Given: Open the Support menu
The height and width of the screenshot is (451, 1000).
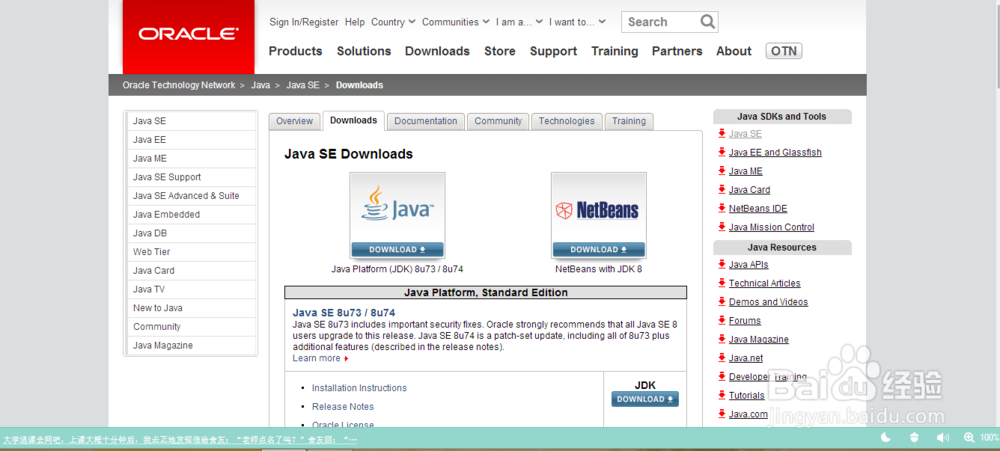Looking at the screenshot, I should (x=553, y=51).
